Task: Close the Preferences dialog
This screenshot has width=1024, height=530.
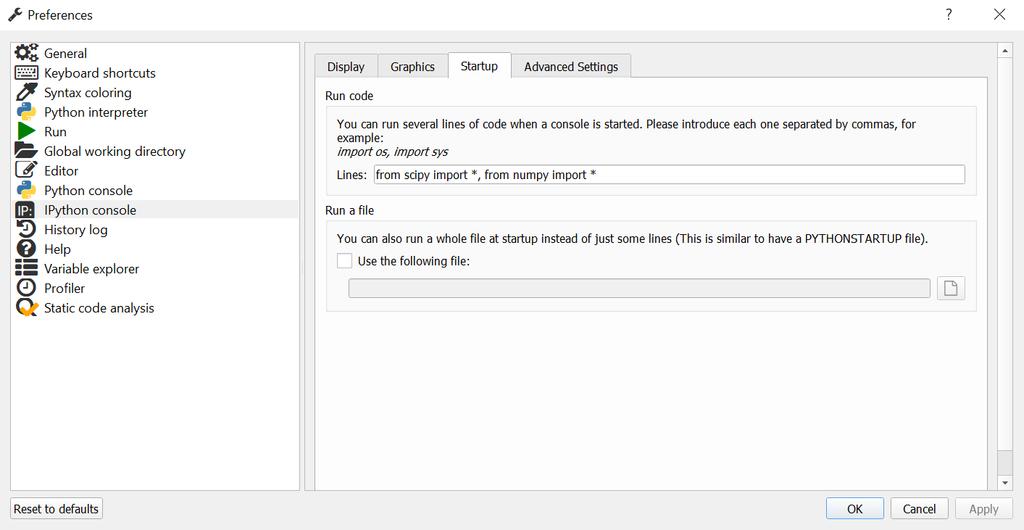Action: tap(999, 14)
